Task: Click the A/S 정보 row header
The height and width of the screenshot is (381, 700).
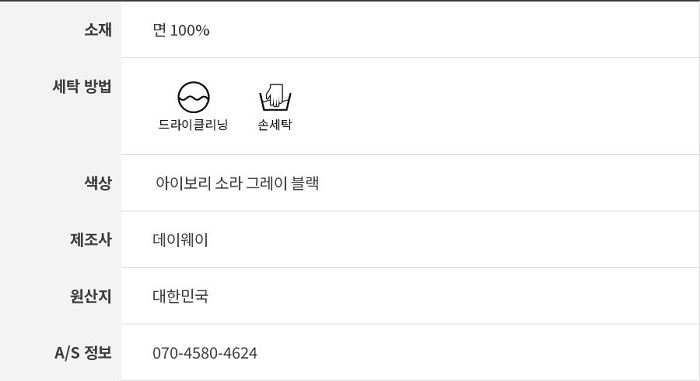Action: [83, 353]
